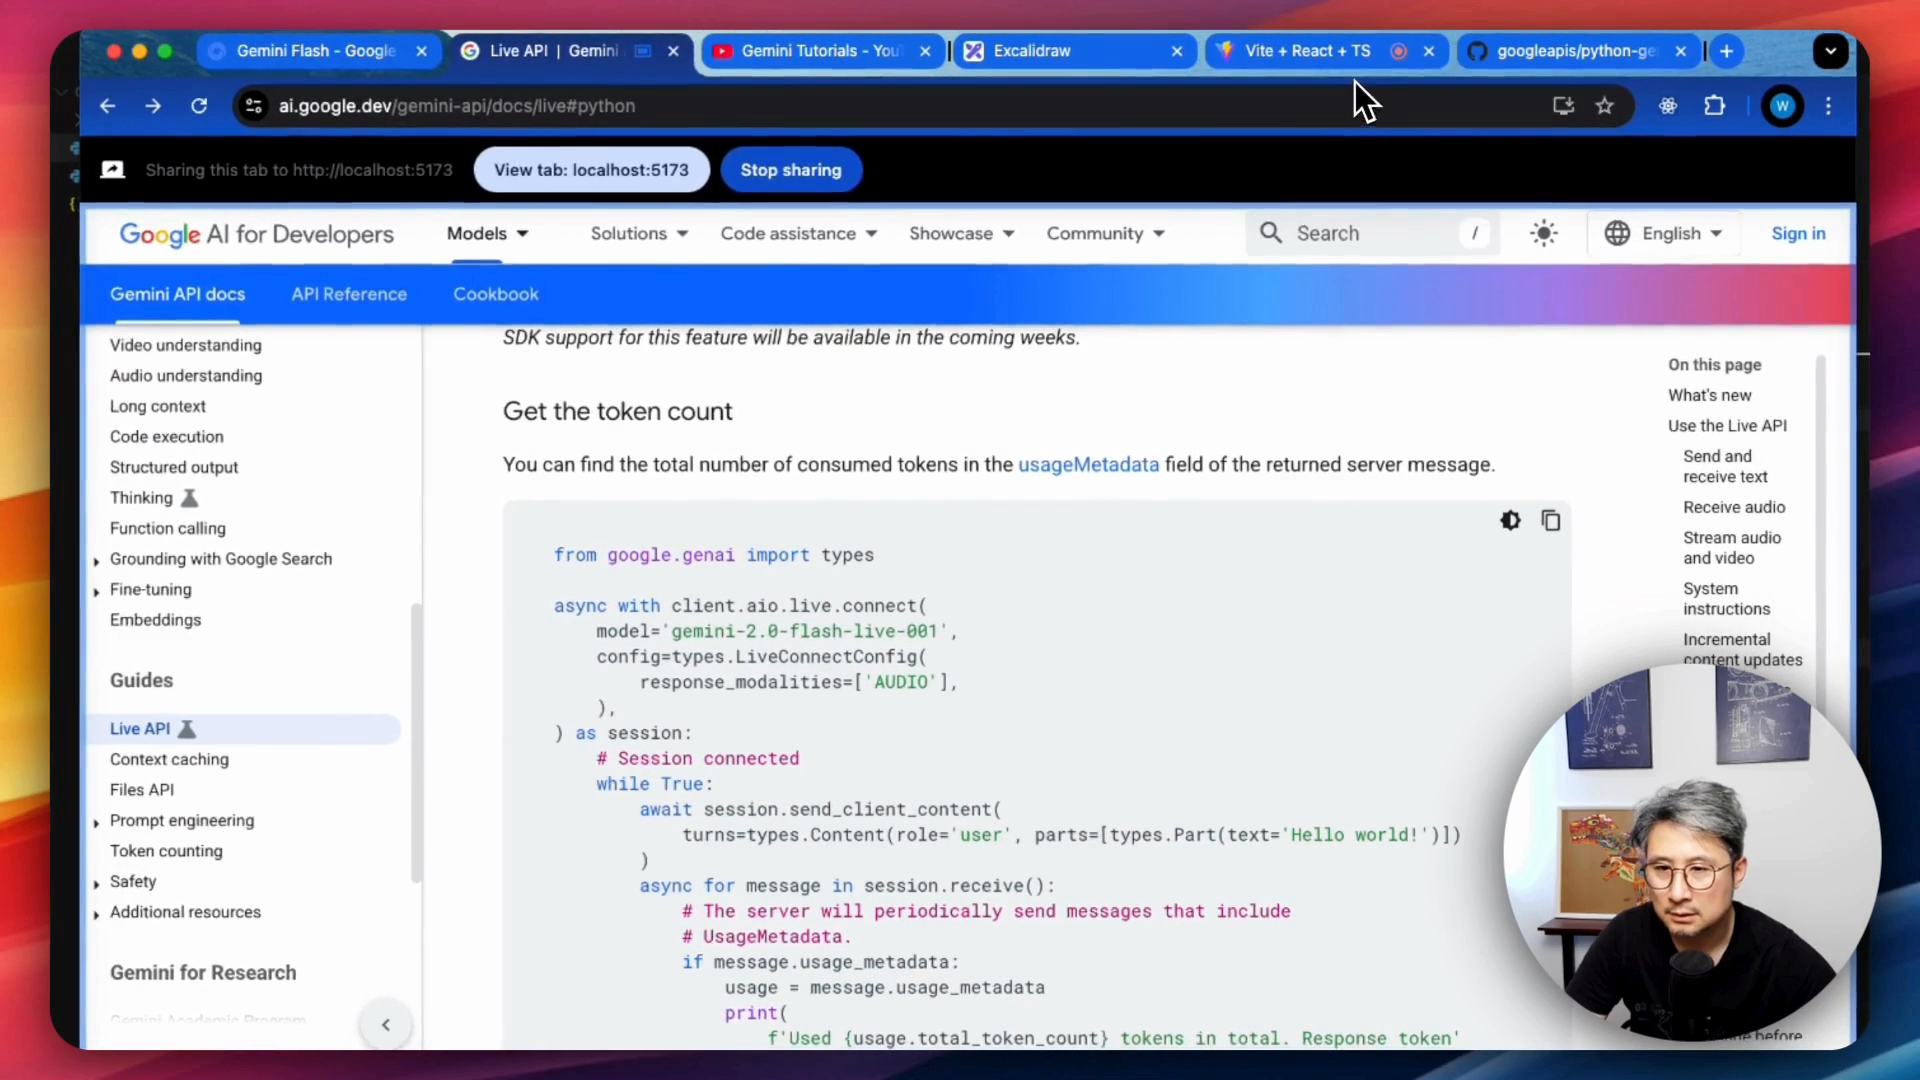Screen dimensions: 1920x1080
Task: Bookmark this page with star icon
Action: [1605, 106]
